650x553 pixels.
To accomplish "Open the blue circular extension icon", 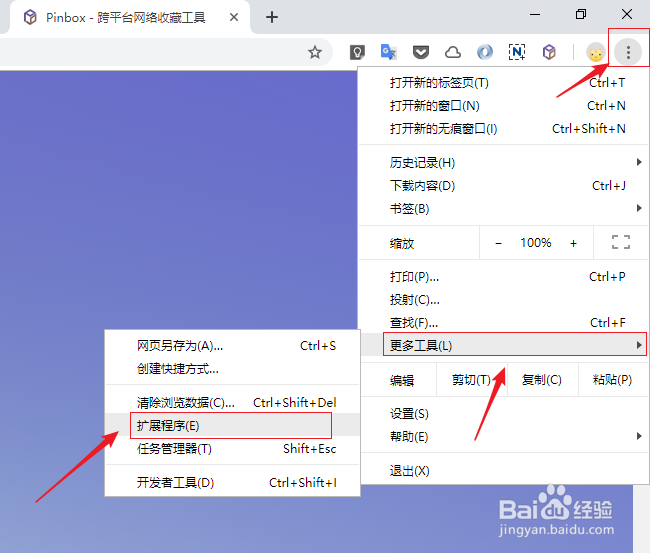I will (x=485, y=52).
